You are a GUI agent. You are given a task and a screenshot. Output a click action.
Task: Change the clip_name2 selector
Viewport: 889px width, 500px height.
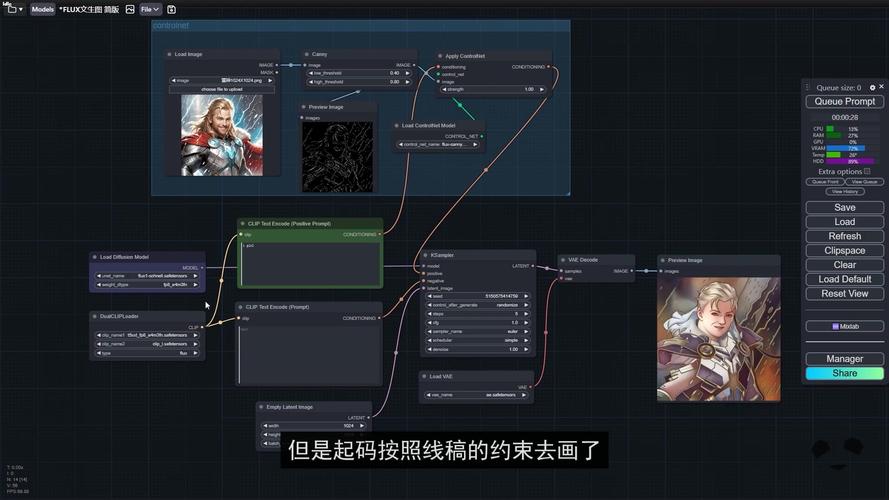click(x=147, y=344)
